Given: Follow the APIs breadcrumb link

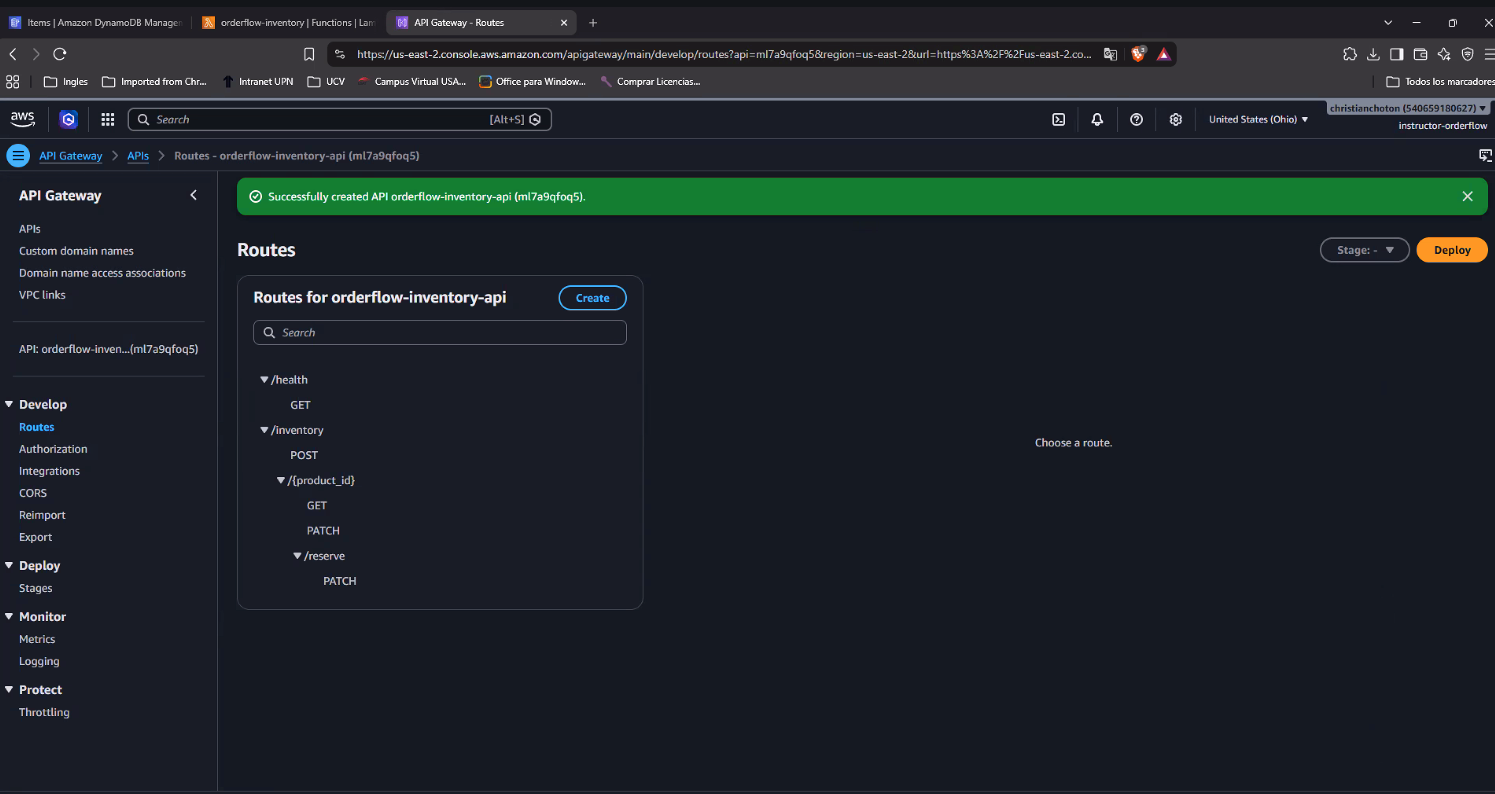Looking at the screenshot, I should (x=138, y=156).
